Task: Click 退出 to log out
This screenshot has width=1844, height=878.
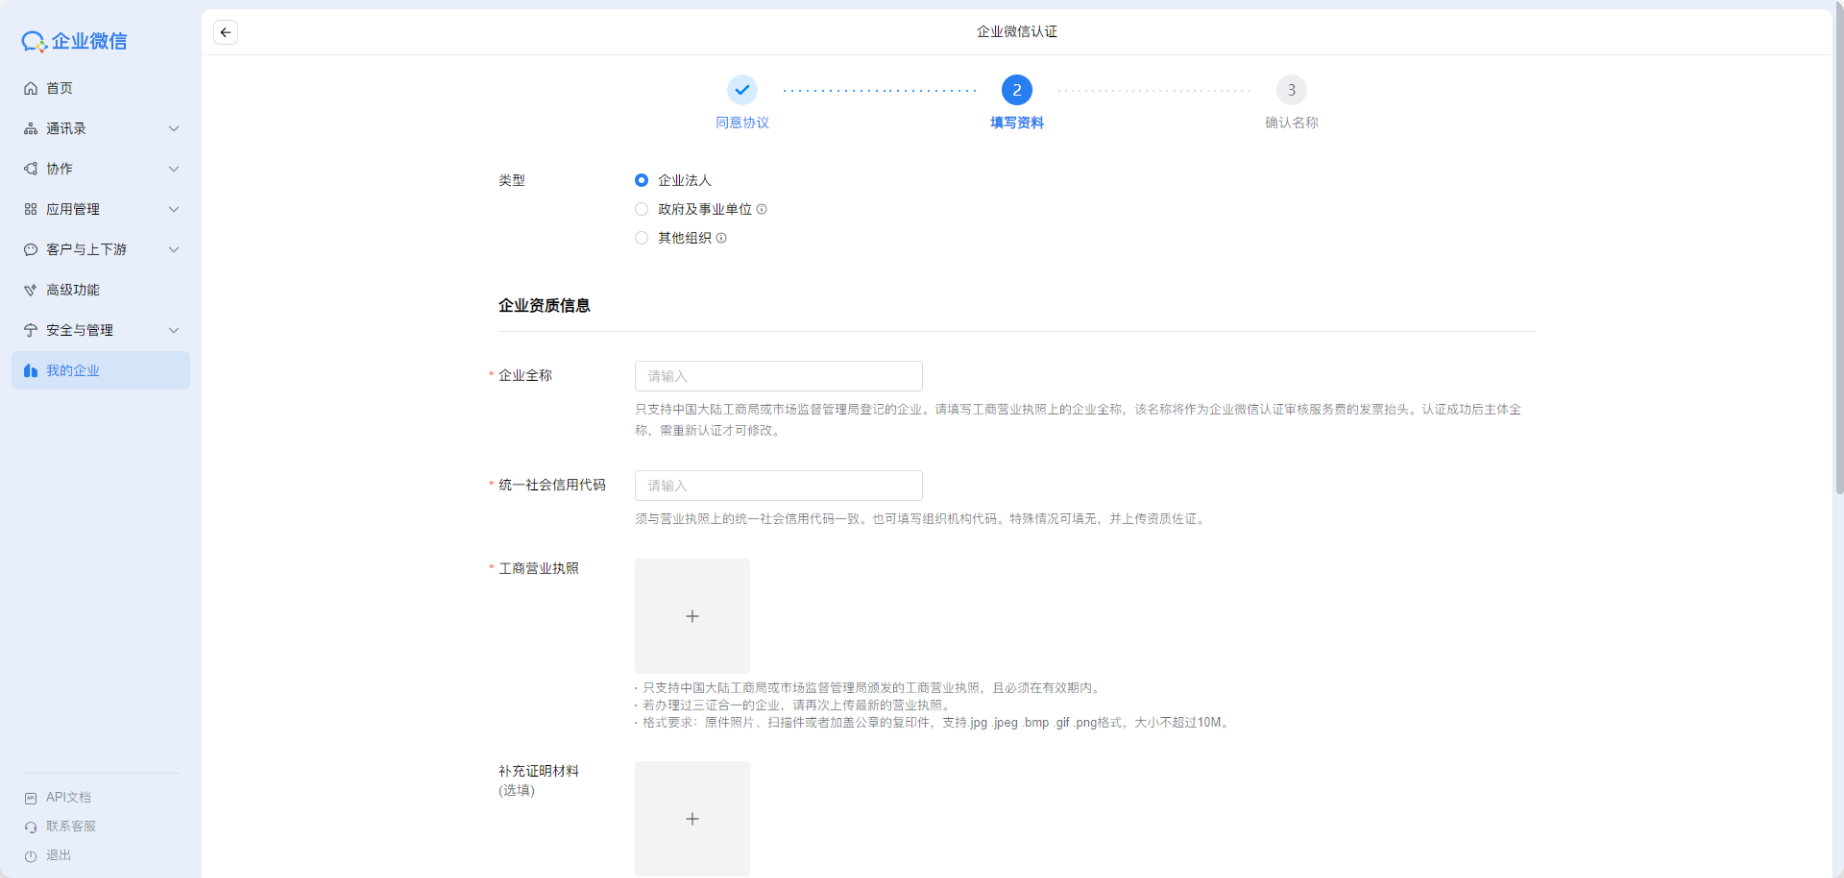Action: 58,855
